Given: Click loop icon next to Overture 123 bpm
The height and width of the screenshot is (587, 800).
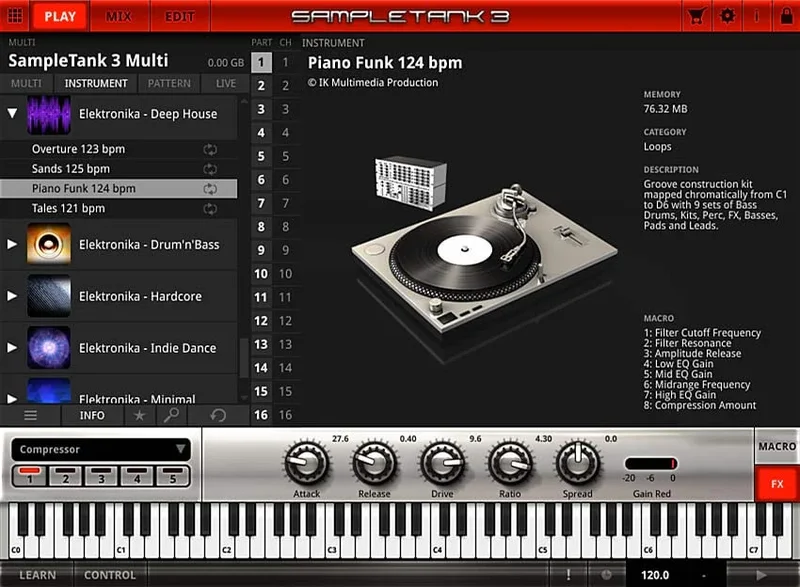Looking at the screenshot, I should 210,149.
